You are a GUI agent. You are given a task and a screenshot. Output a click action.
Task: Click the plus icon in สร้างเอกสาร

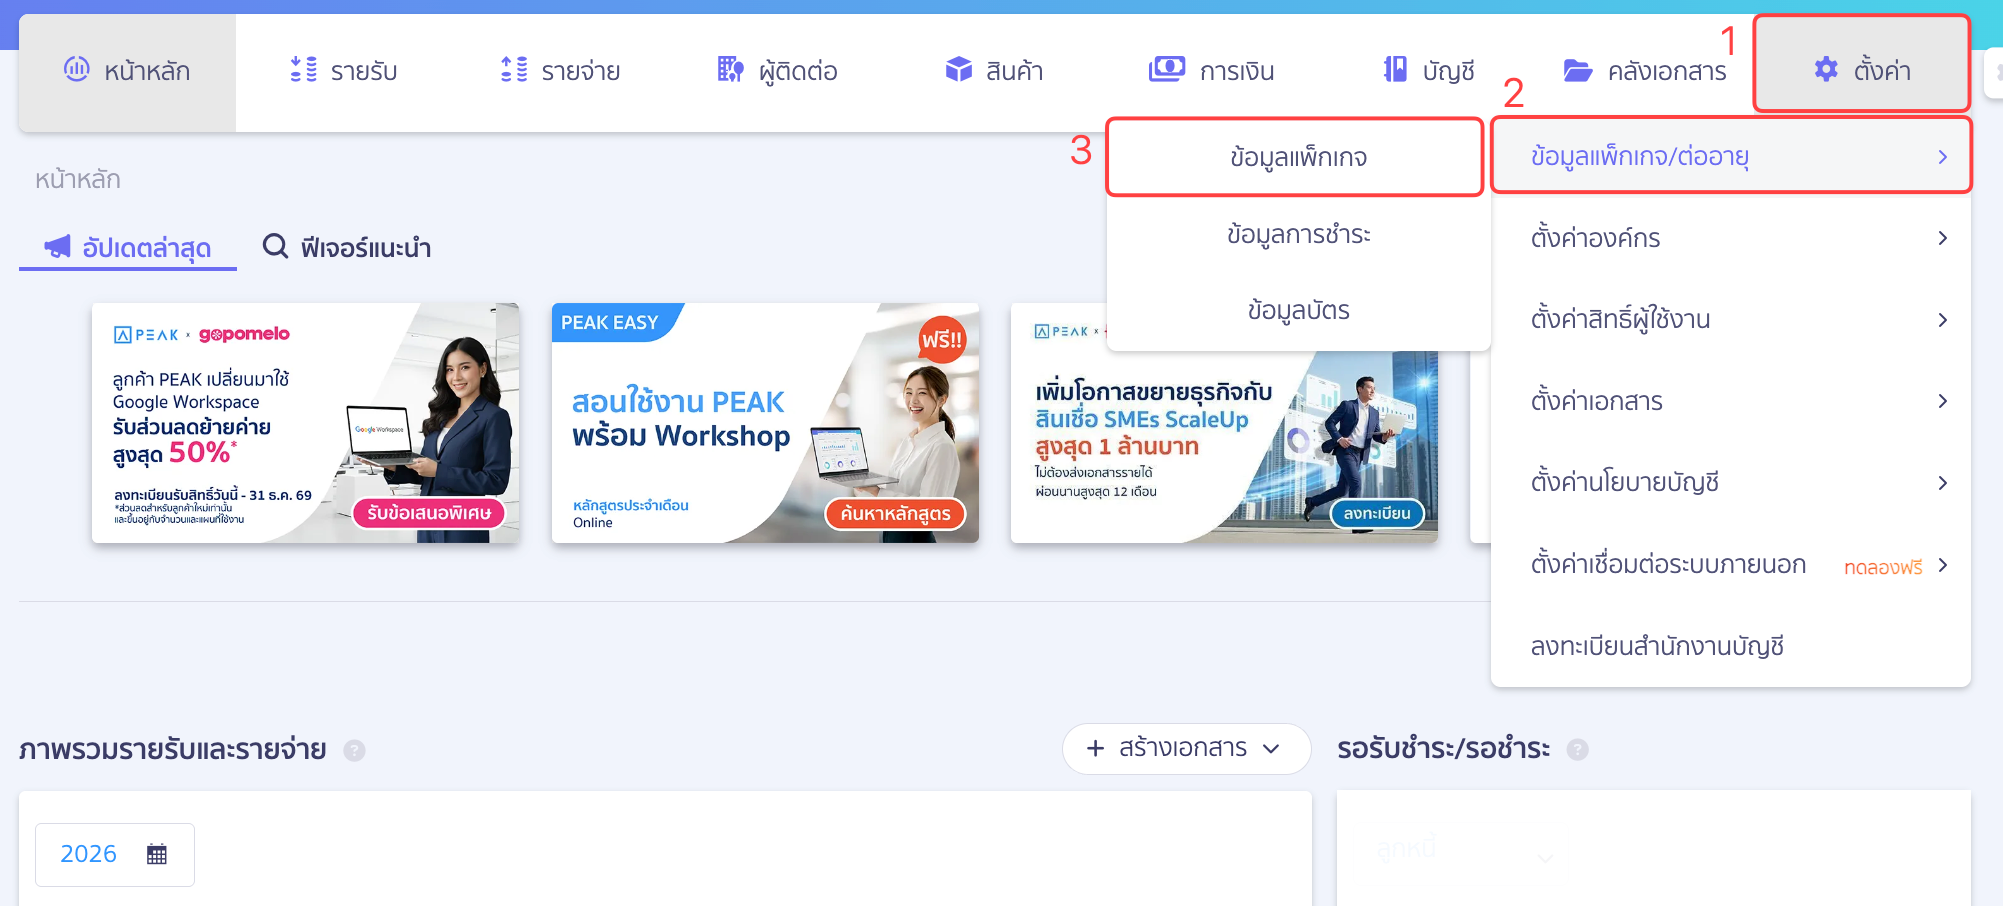click(x=1096, y=748)
